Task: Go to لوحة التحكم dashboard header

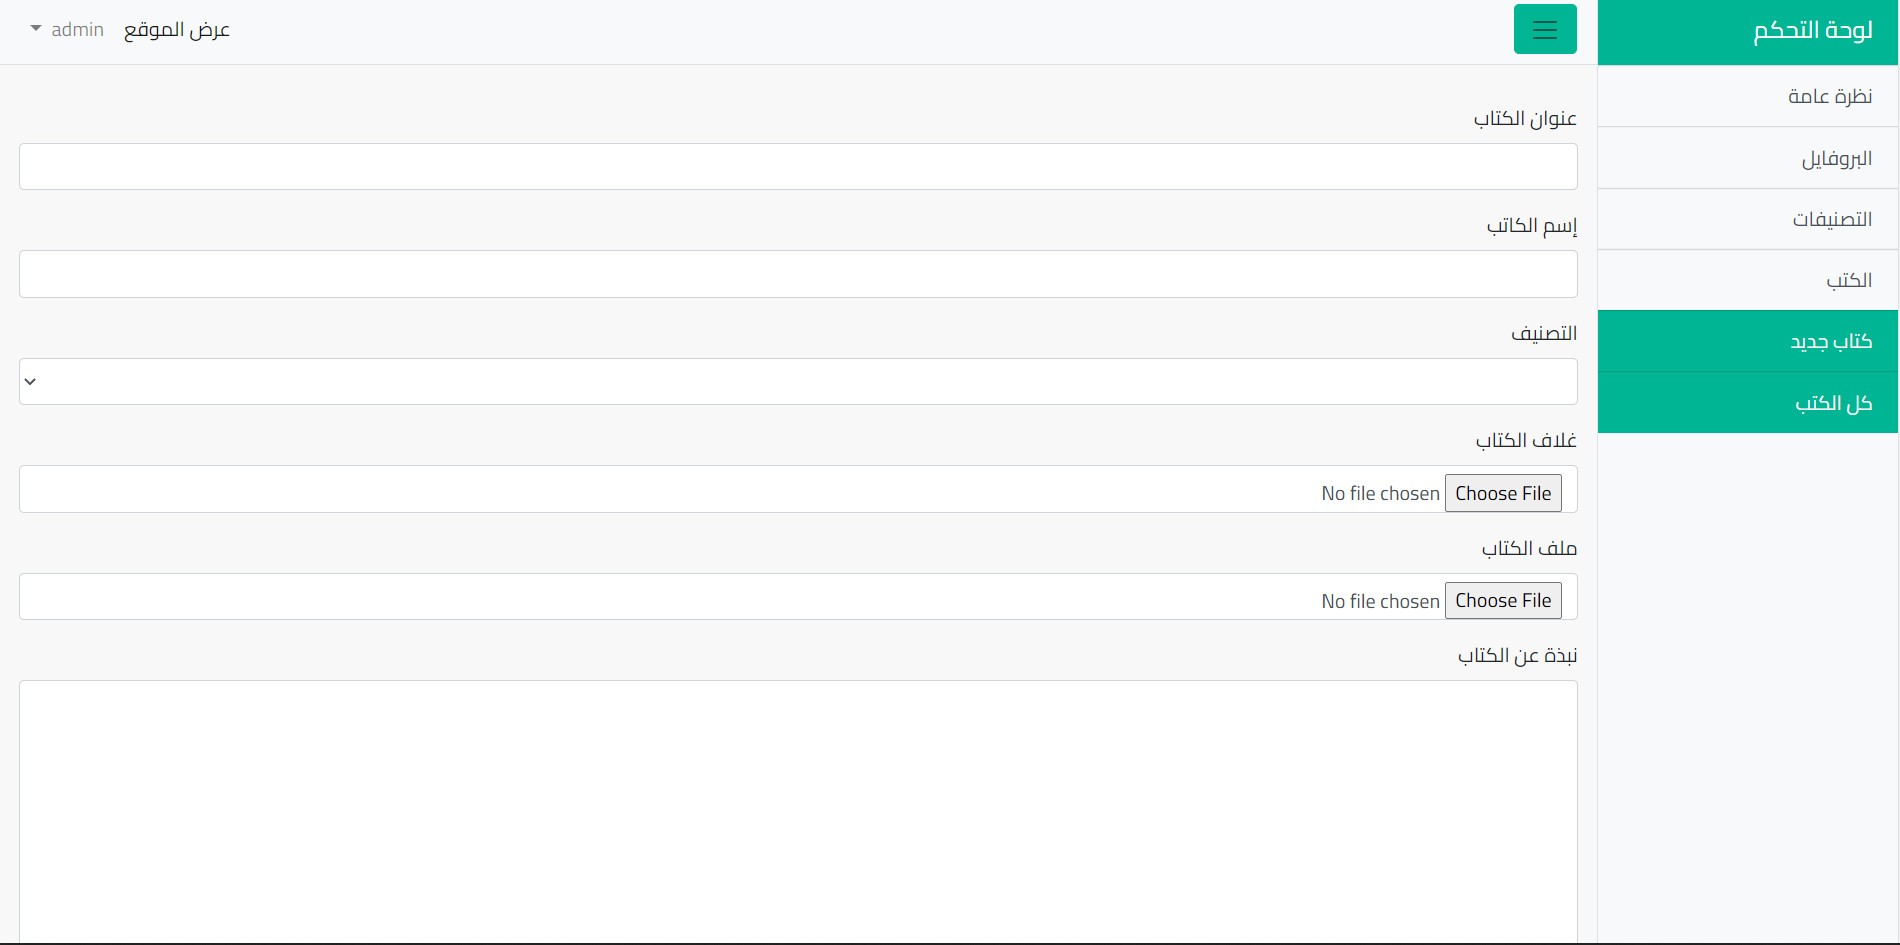Action: (1812, 31)
